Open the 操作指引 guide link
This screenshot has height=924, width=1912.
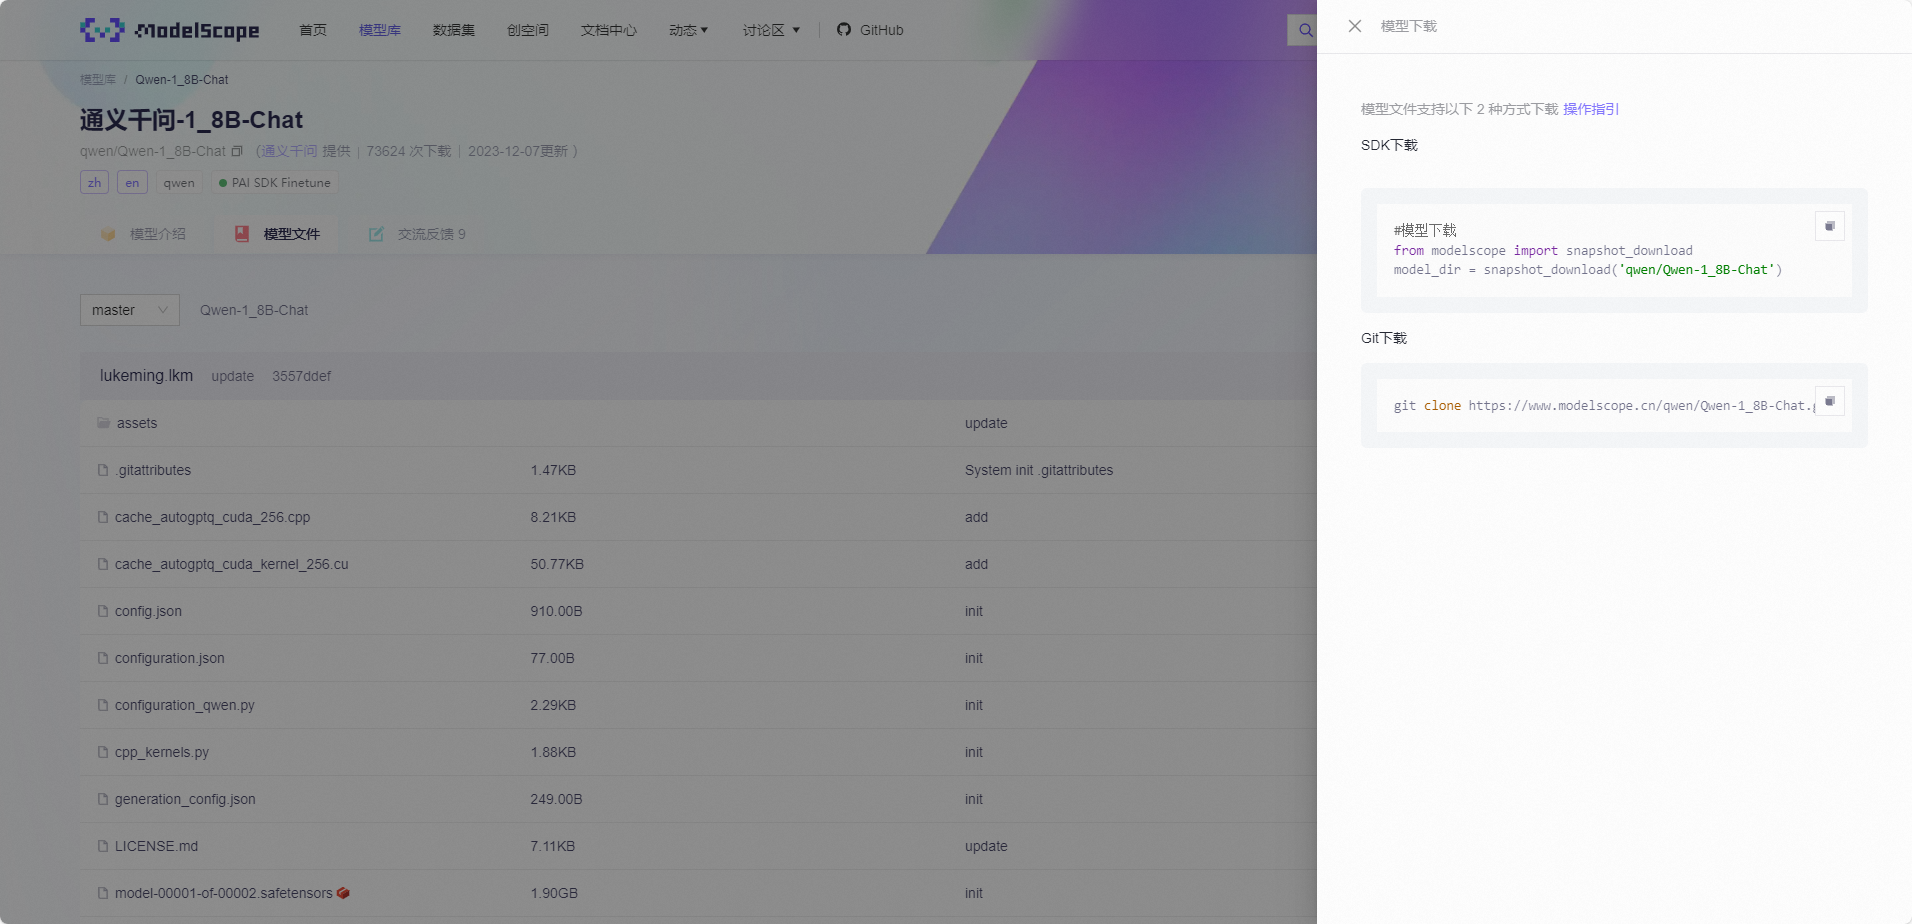point(1591,109)
